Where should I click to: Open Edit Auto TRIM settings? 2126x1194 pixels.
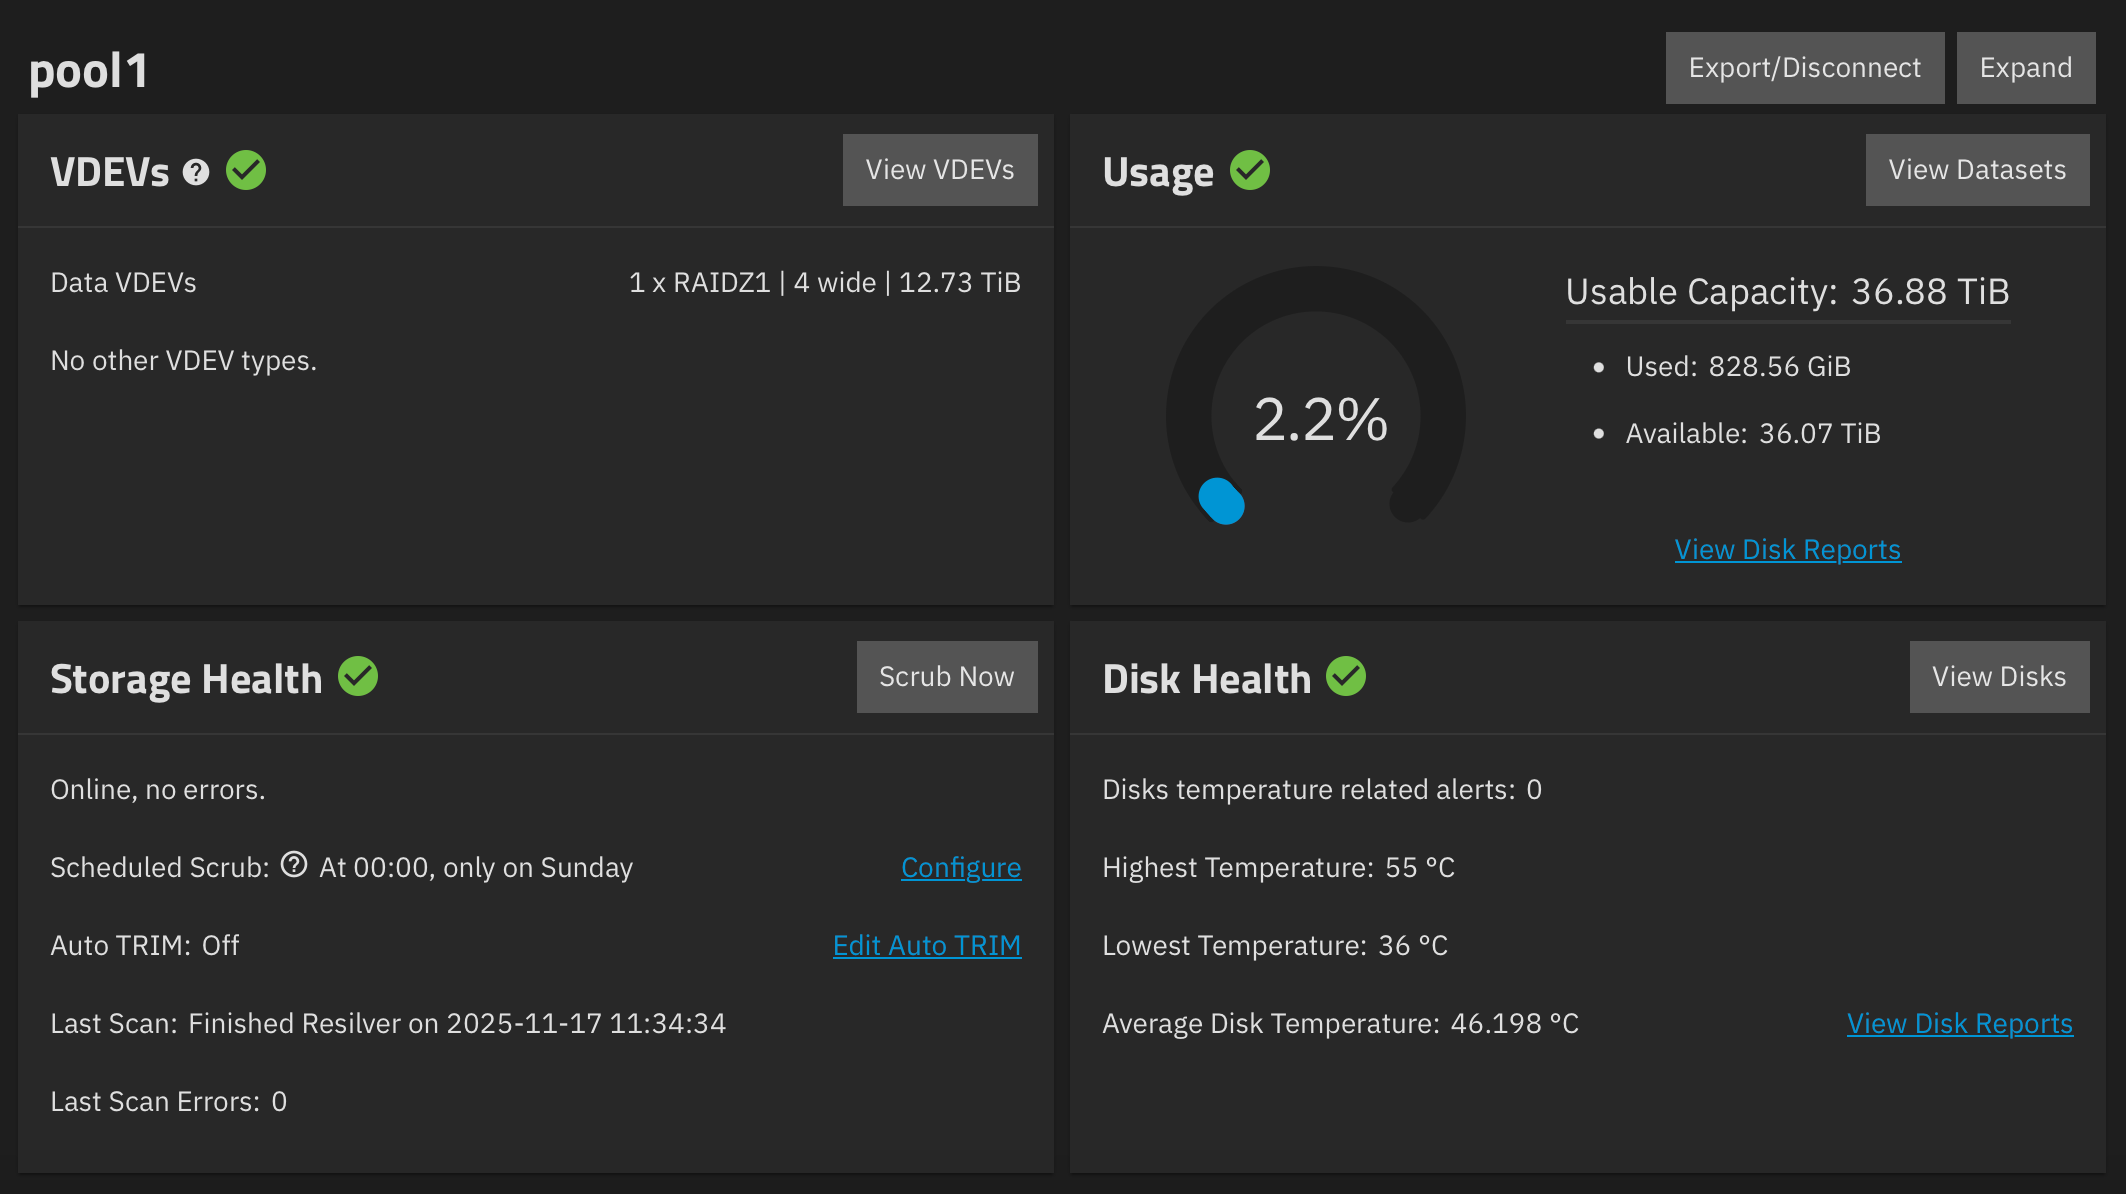coord(926,945)
